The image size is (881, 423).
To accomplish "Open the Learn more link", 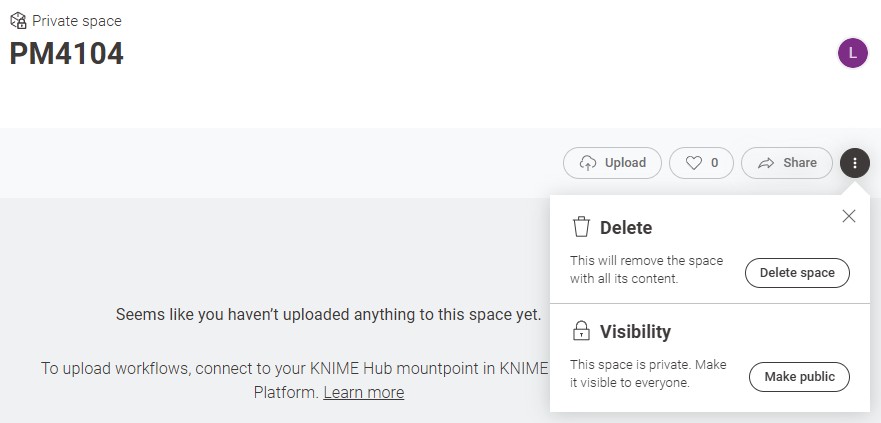I will tap(363, 392).
